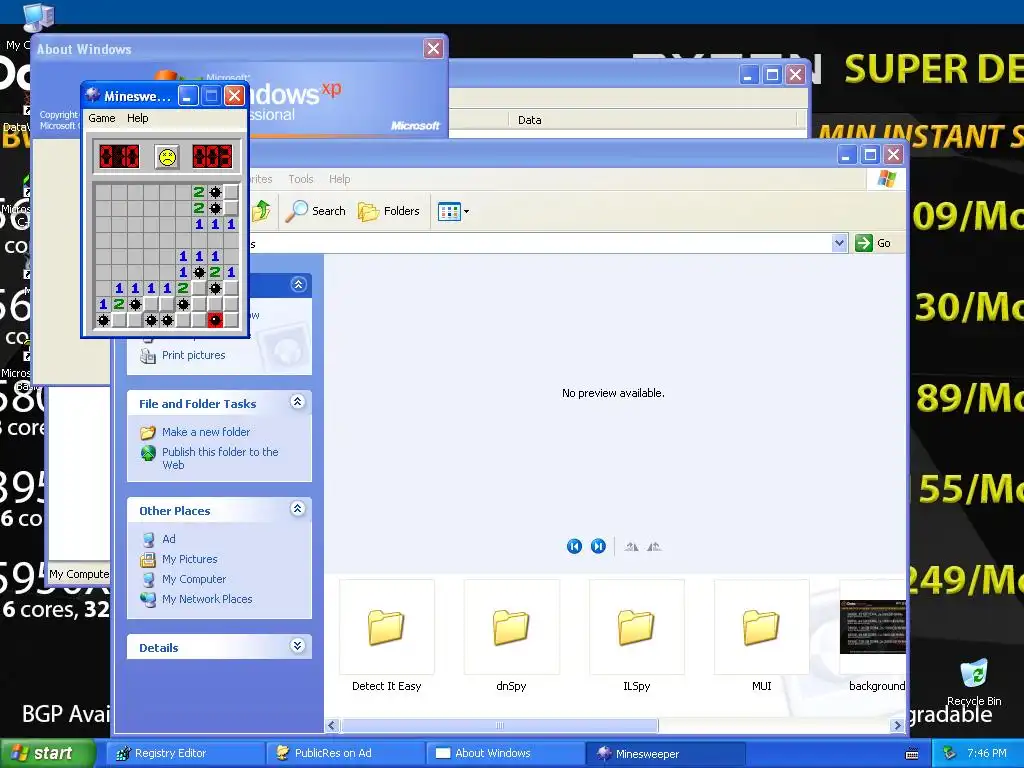1024x768 pixels.
Task: Close the About Windows dialog
Action: [433, 48]
